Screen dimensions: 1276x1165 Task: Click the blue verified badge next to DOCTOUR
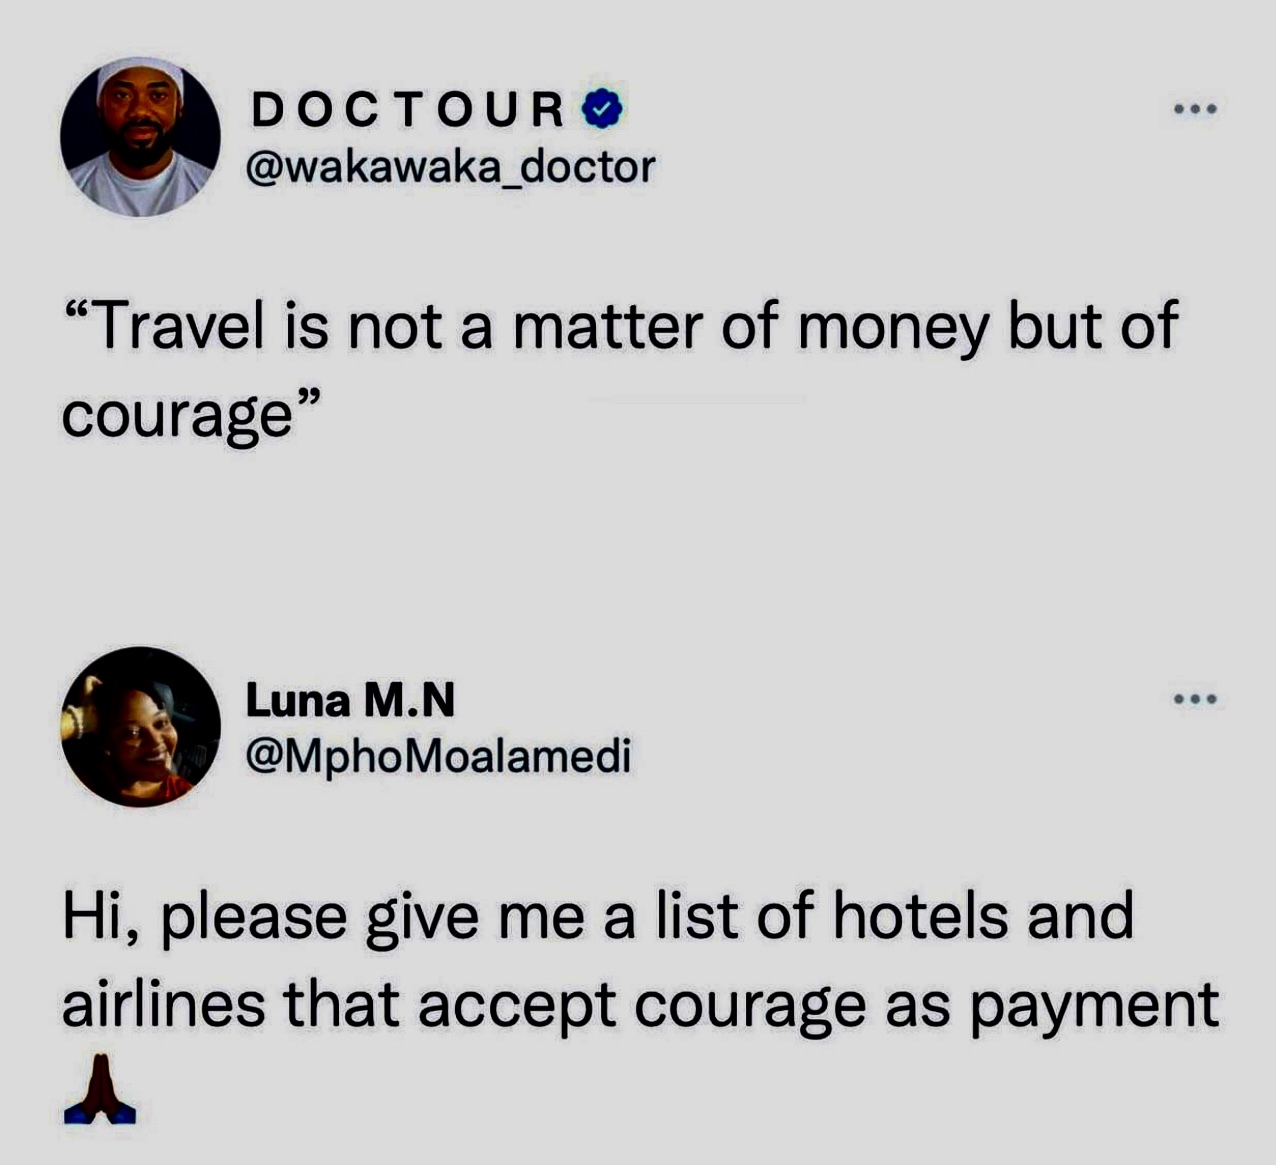[x=602, y=109]
